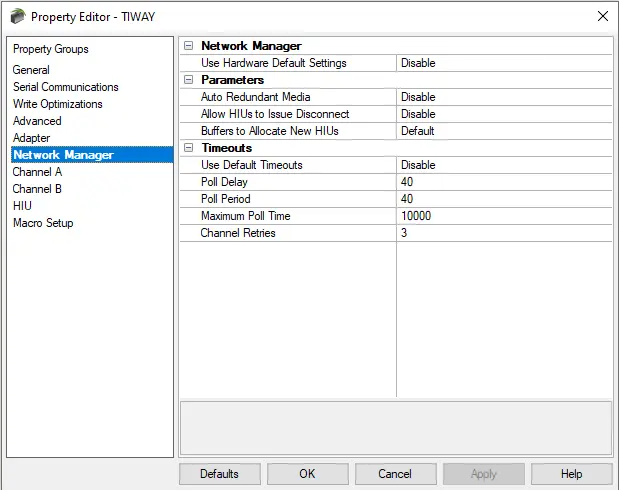Click the Apply button

484,474
